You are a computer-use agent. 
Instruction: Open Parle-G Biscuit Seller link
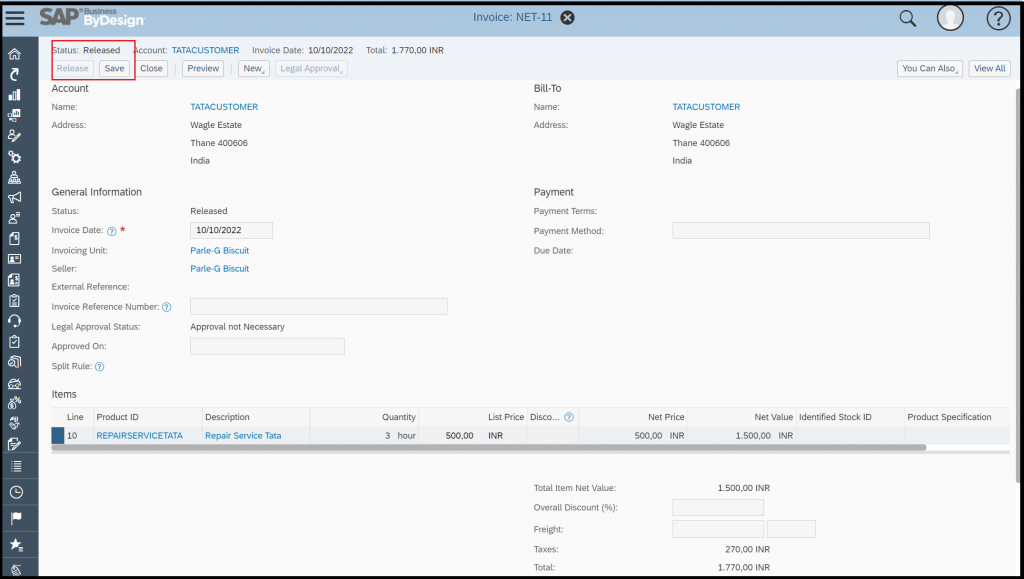[219, 269]
